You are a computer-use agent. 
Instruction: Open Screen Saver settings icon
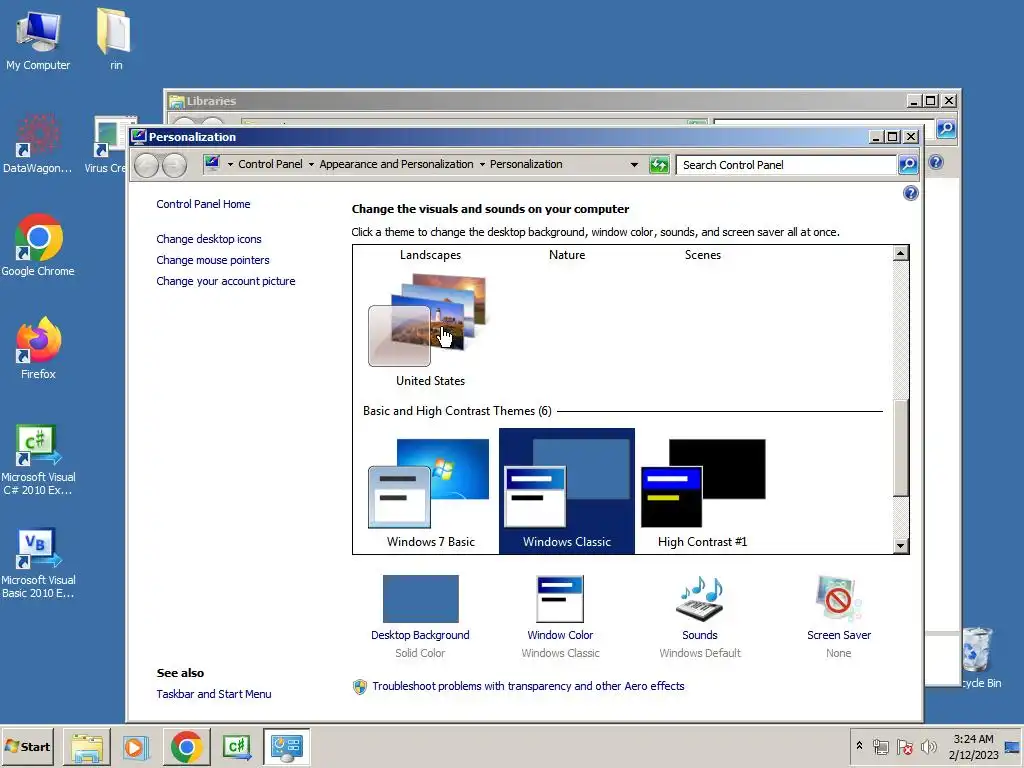(x=839, y=599)
